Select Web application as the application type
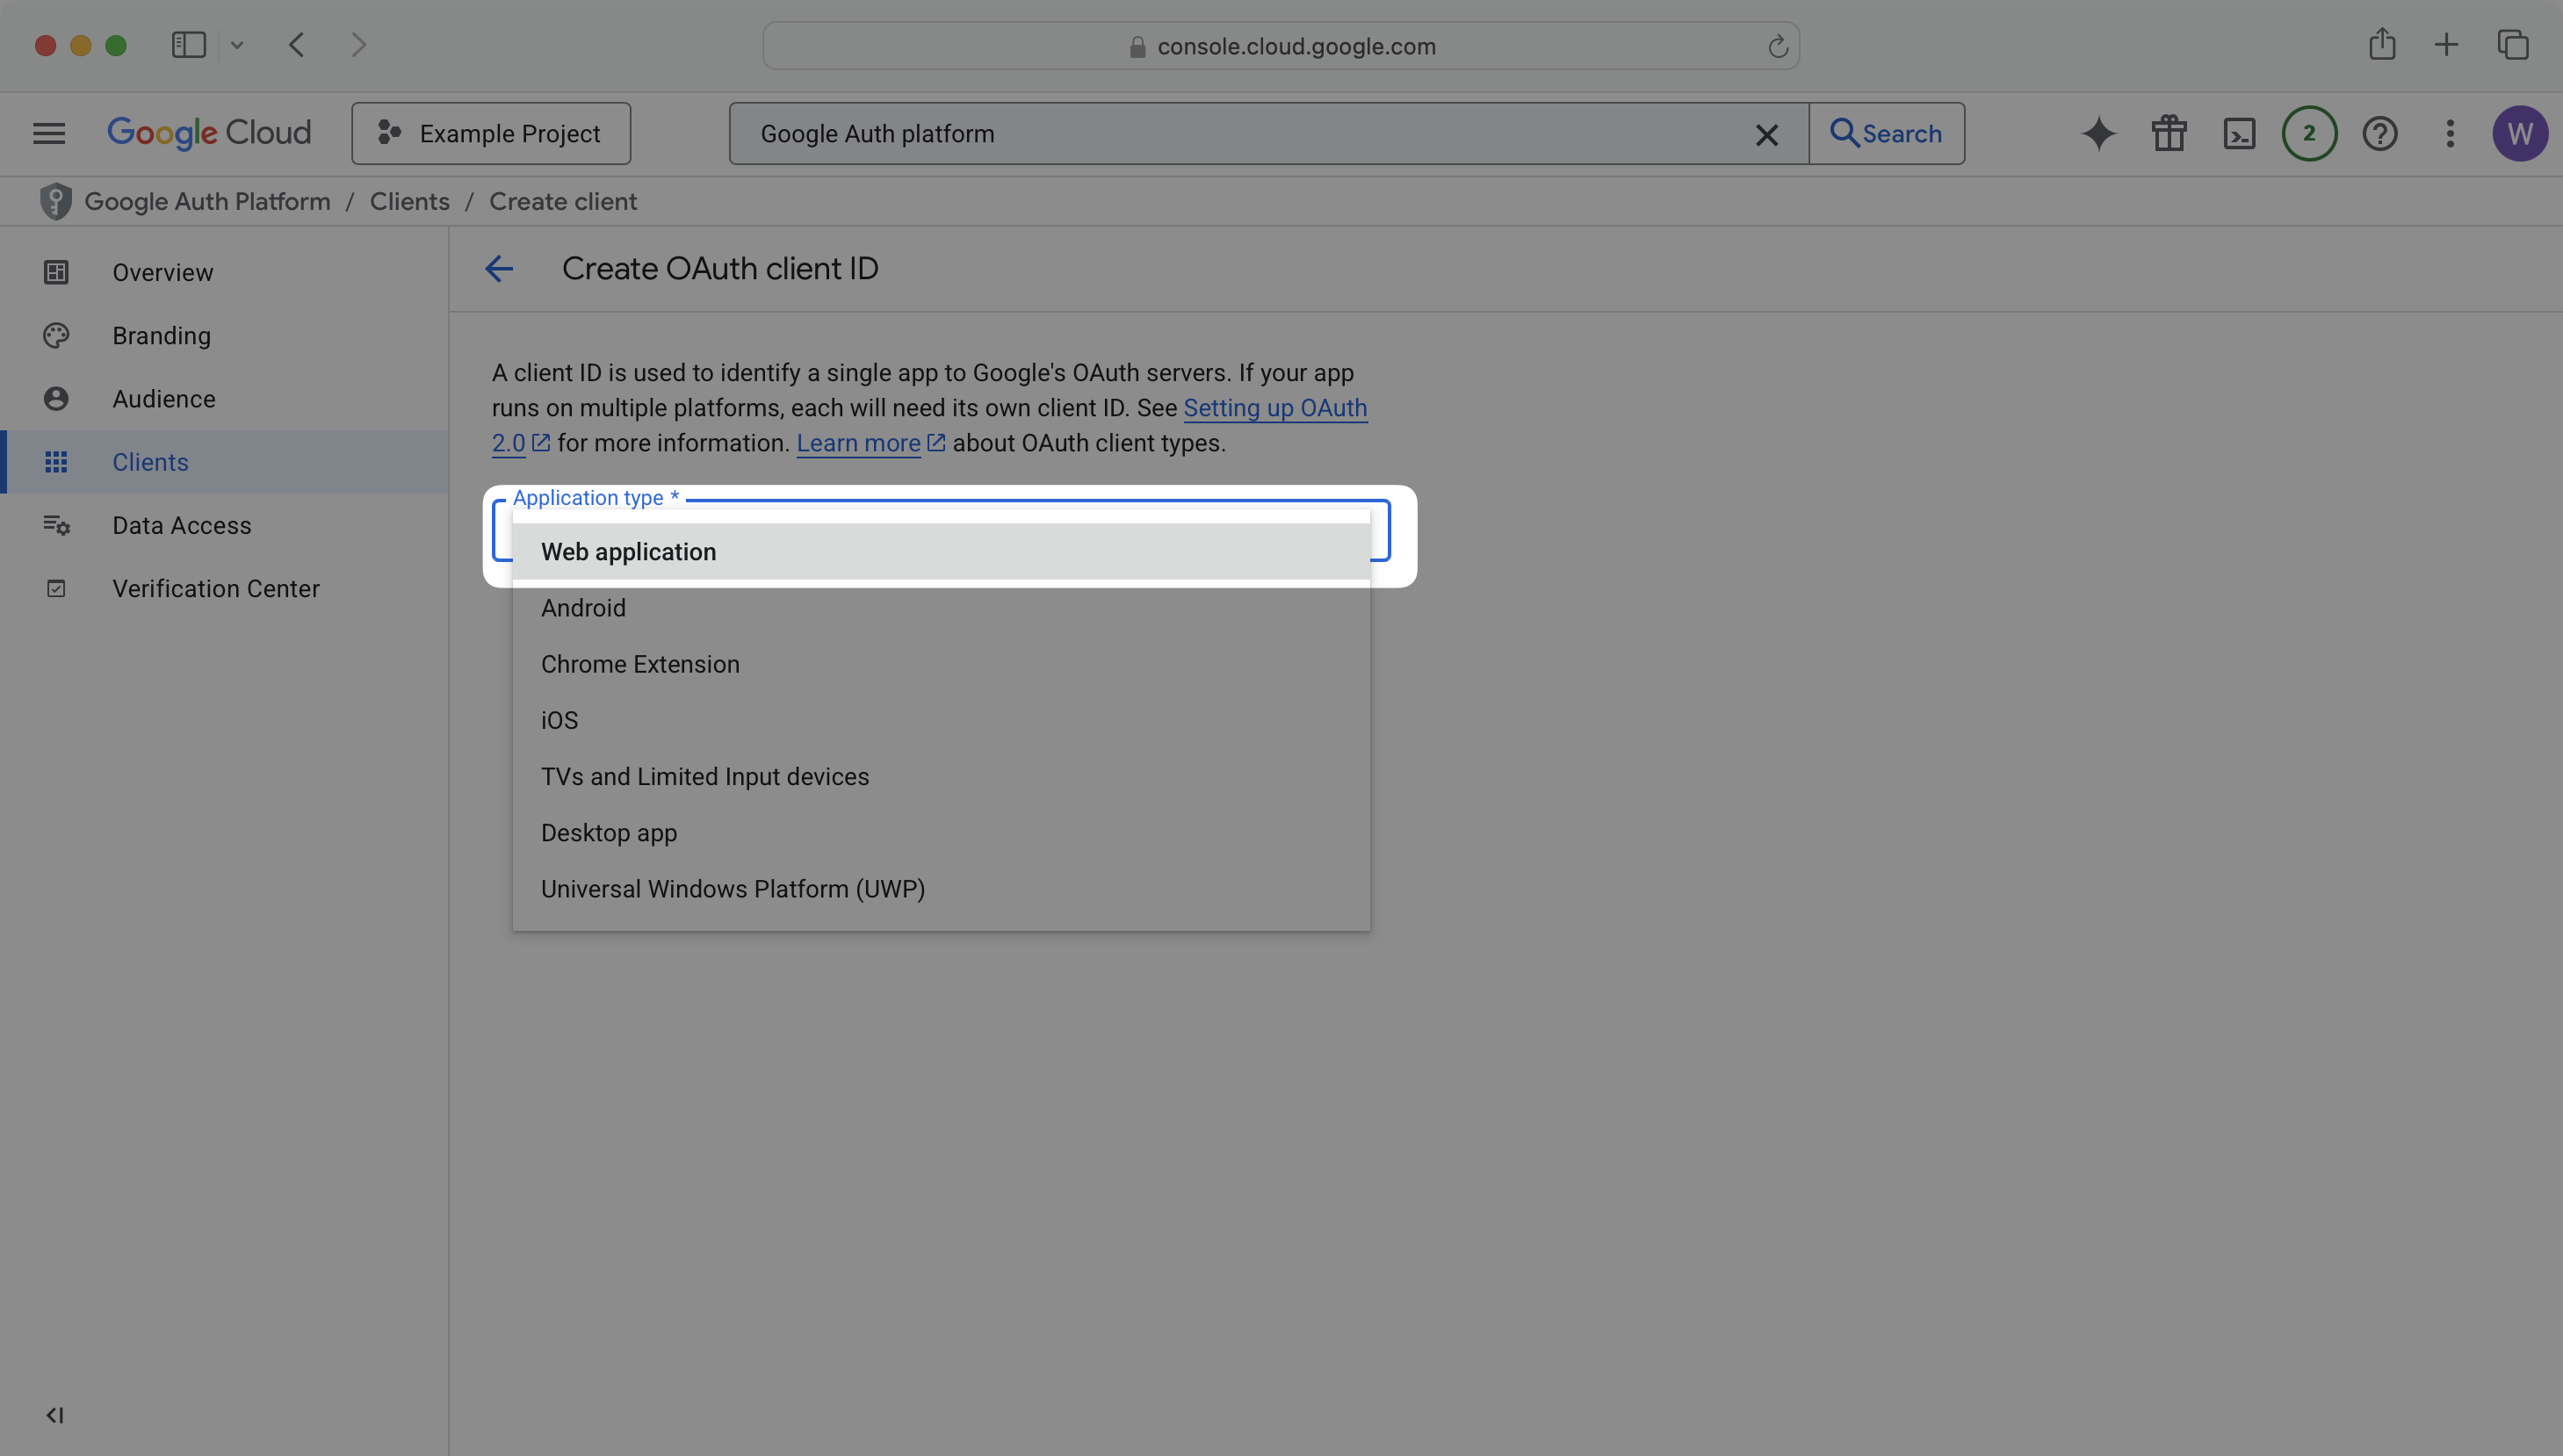Viewport: 2563px width, 1456px height. [x=628, y=551]
